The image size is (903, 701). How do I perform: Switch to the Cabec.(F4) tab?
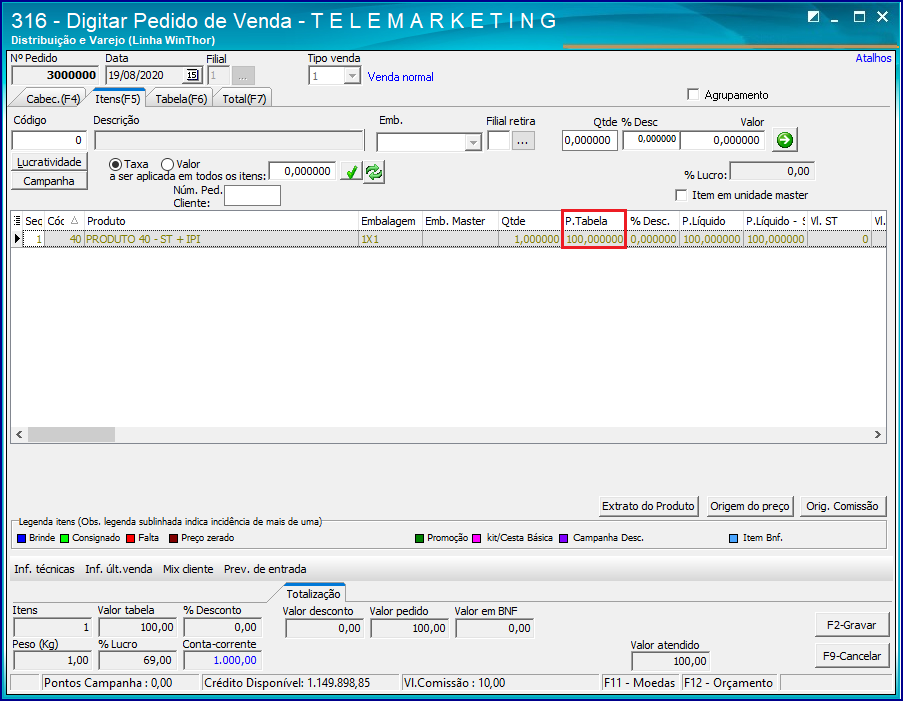coord(52,99)
